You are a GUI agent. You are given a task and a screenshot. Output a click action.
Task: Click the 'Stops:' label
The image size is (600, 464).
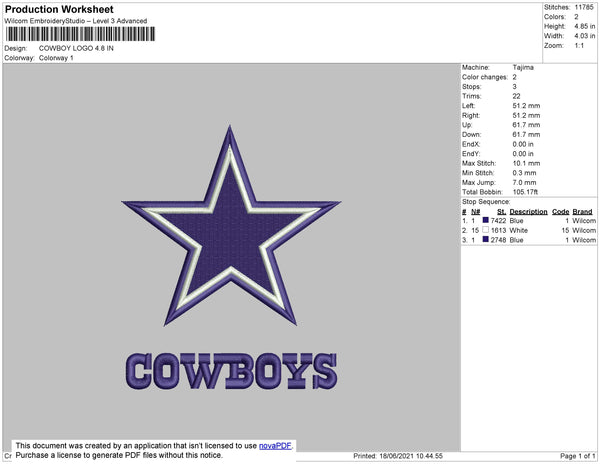click(472, 86)
